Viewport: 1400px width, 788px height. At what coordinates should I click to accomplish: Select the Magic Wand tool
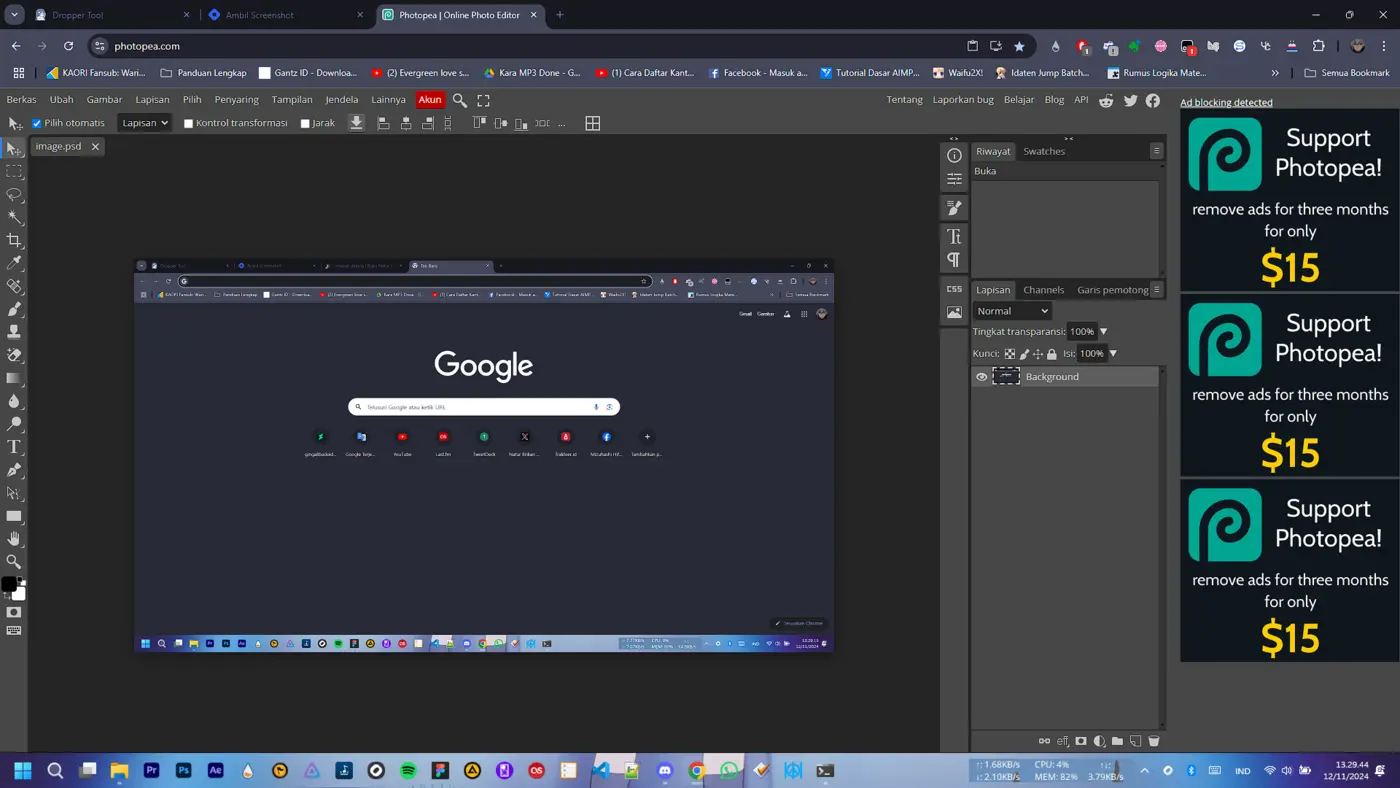(x=14, y=217)
